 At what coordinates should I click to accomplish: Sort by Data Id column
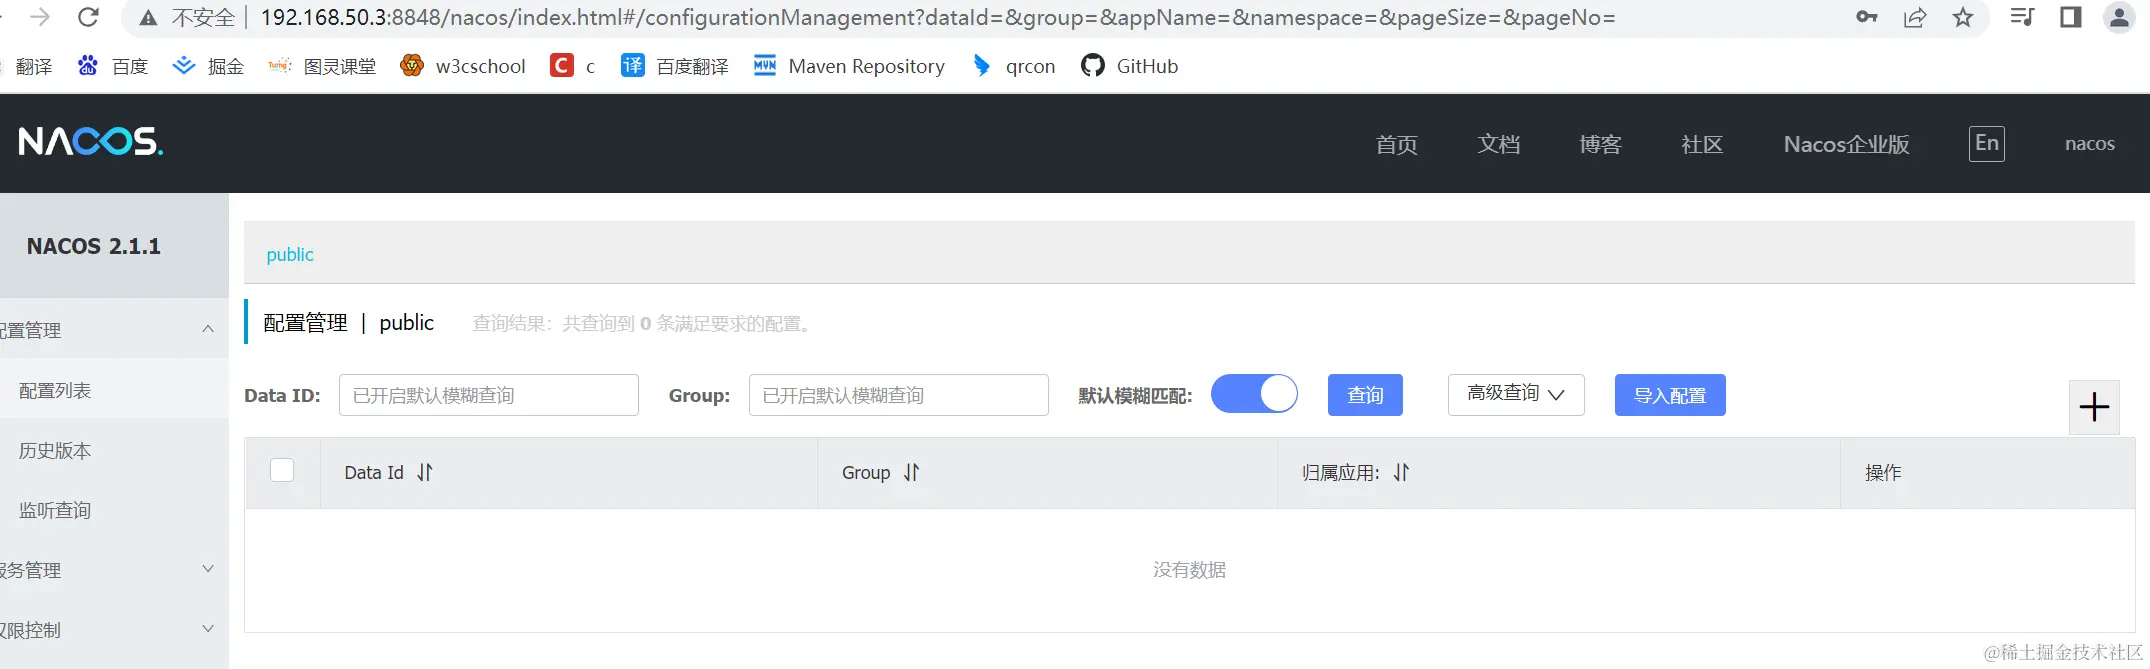(425, 472)
